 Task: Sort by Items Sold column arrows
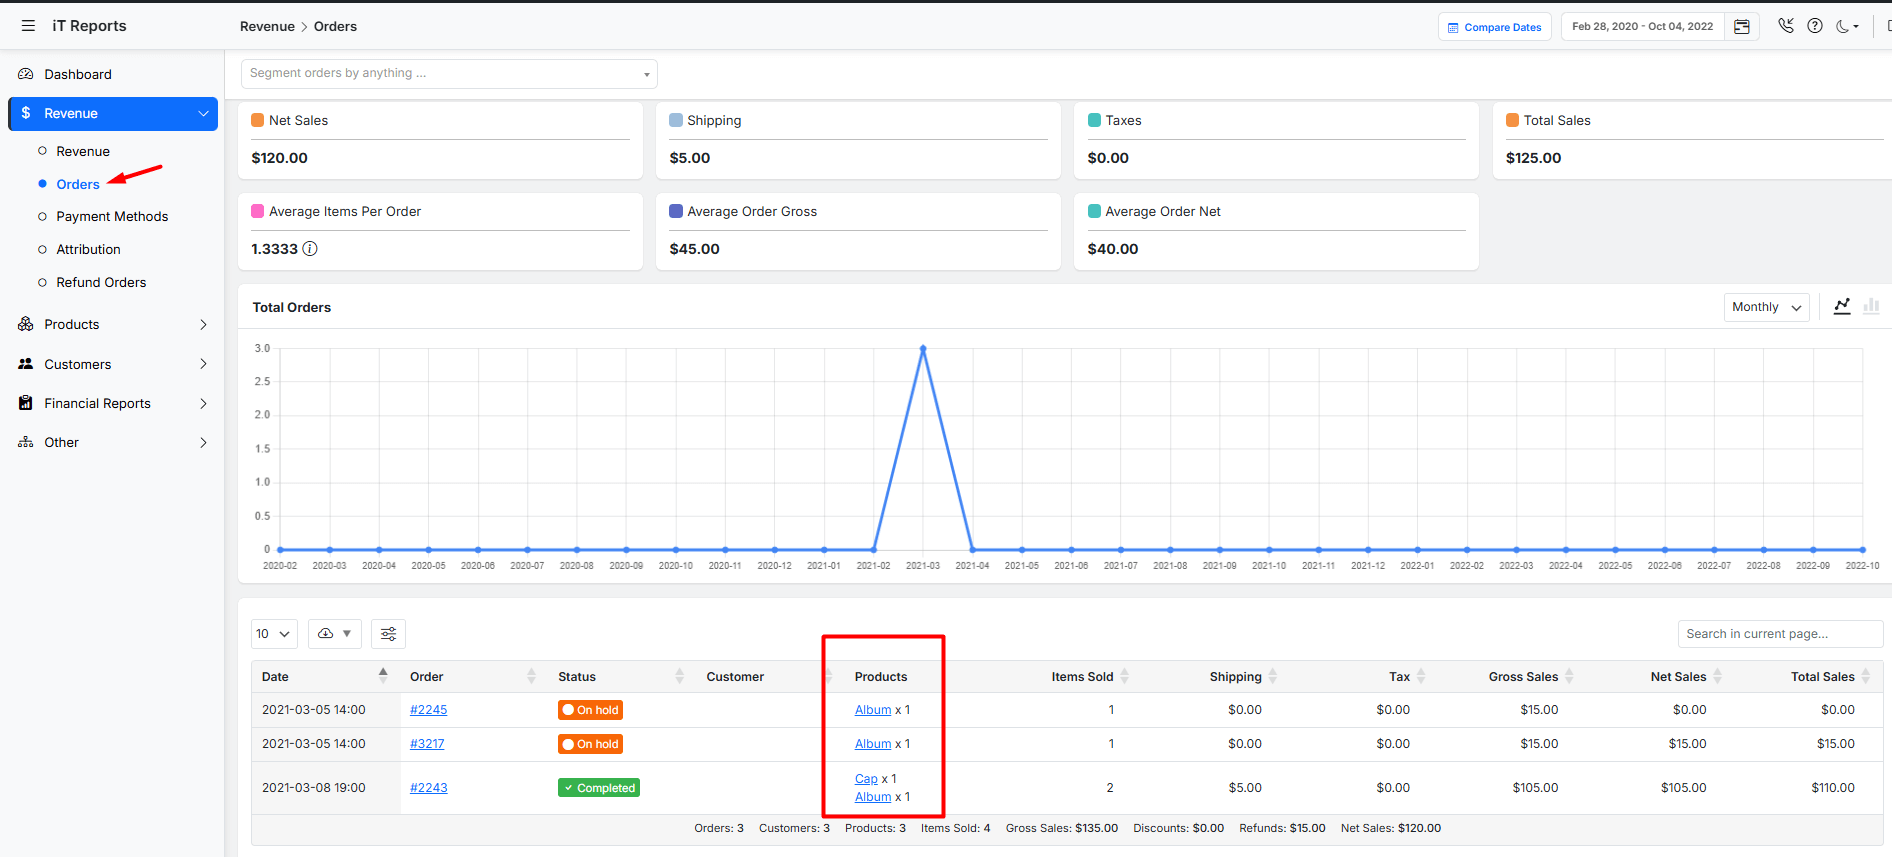click(1124, 676)
